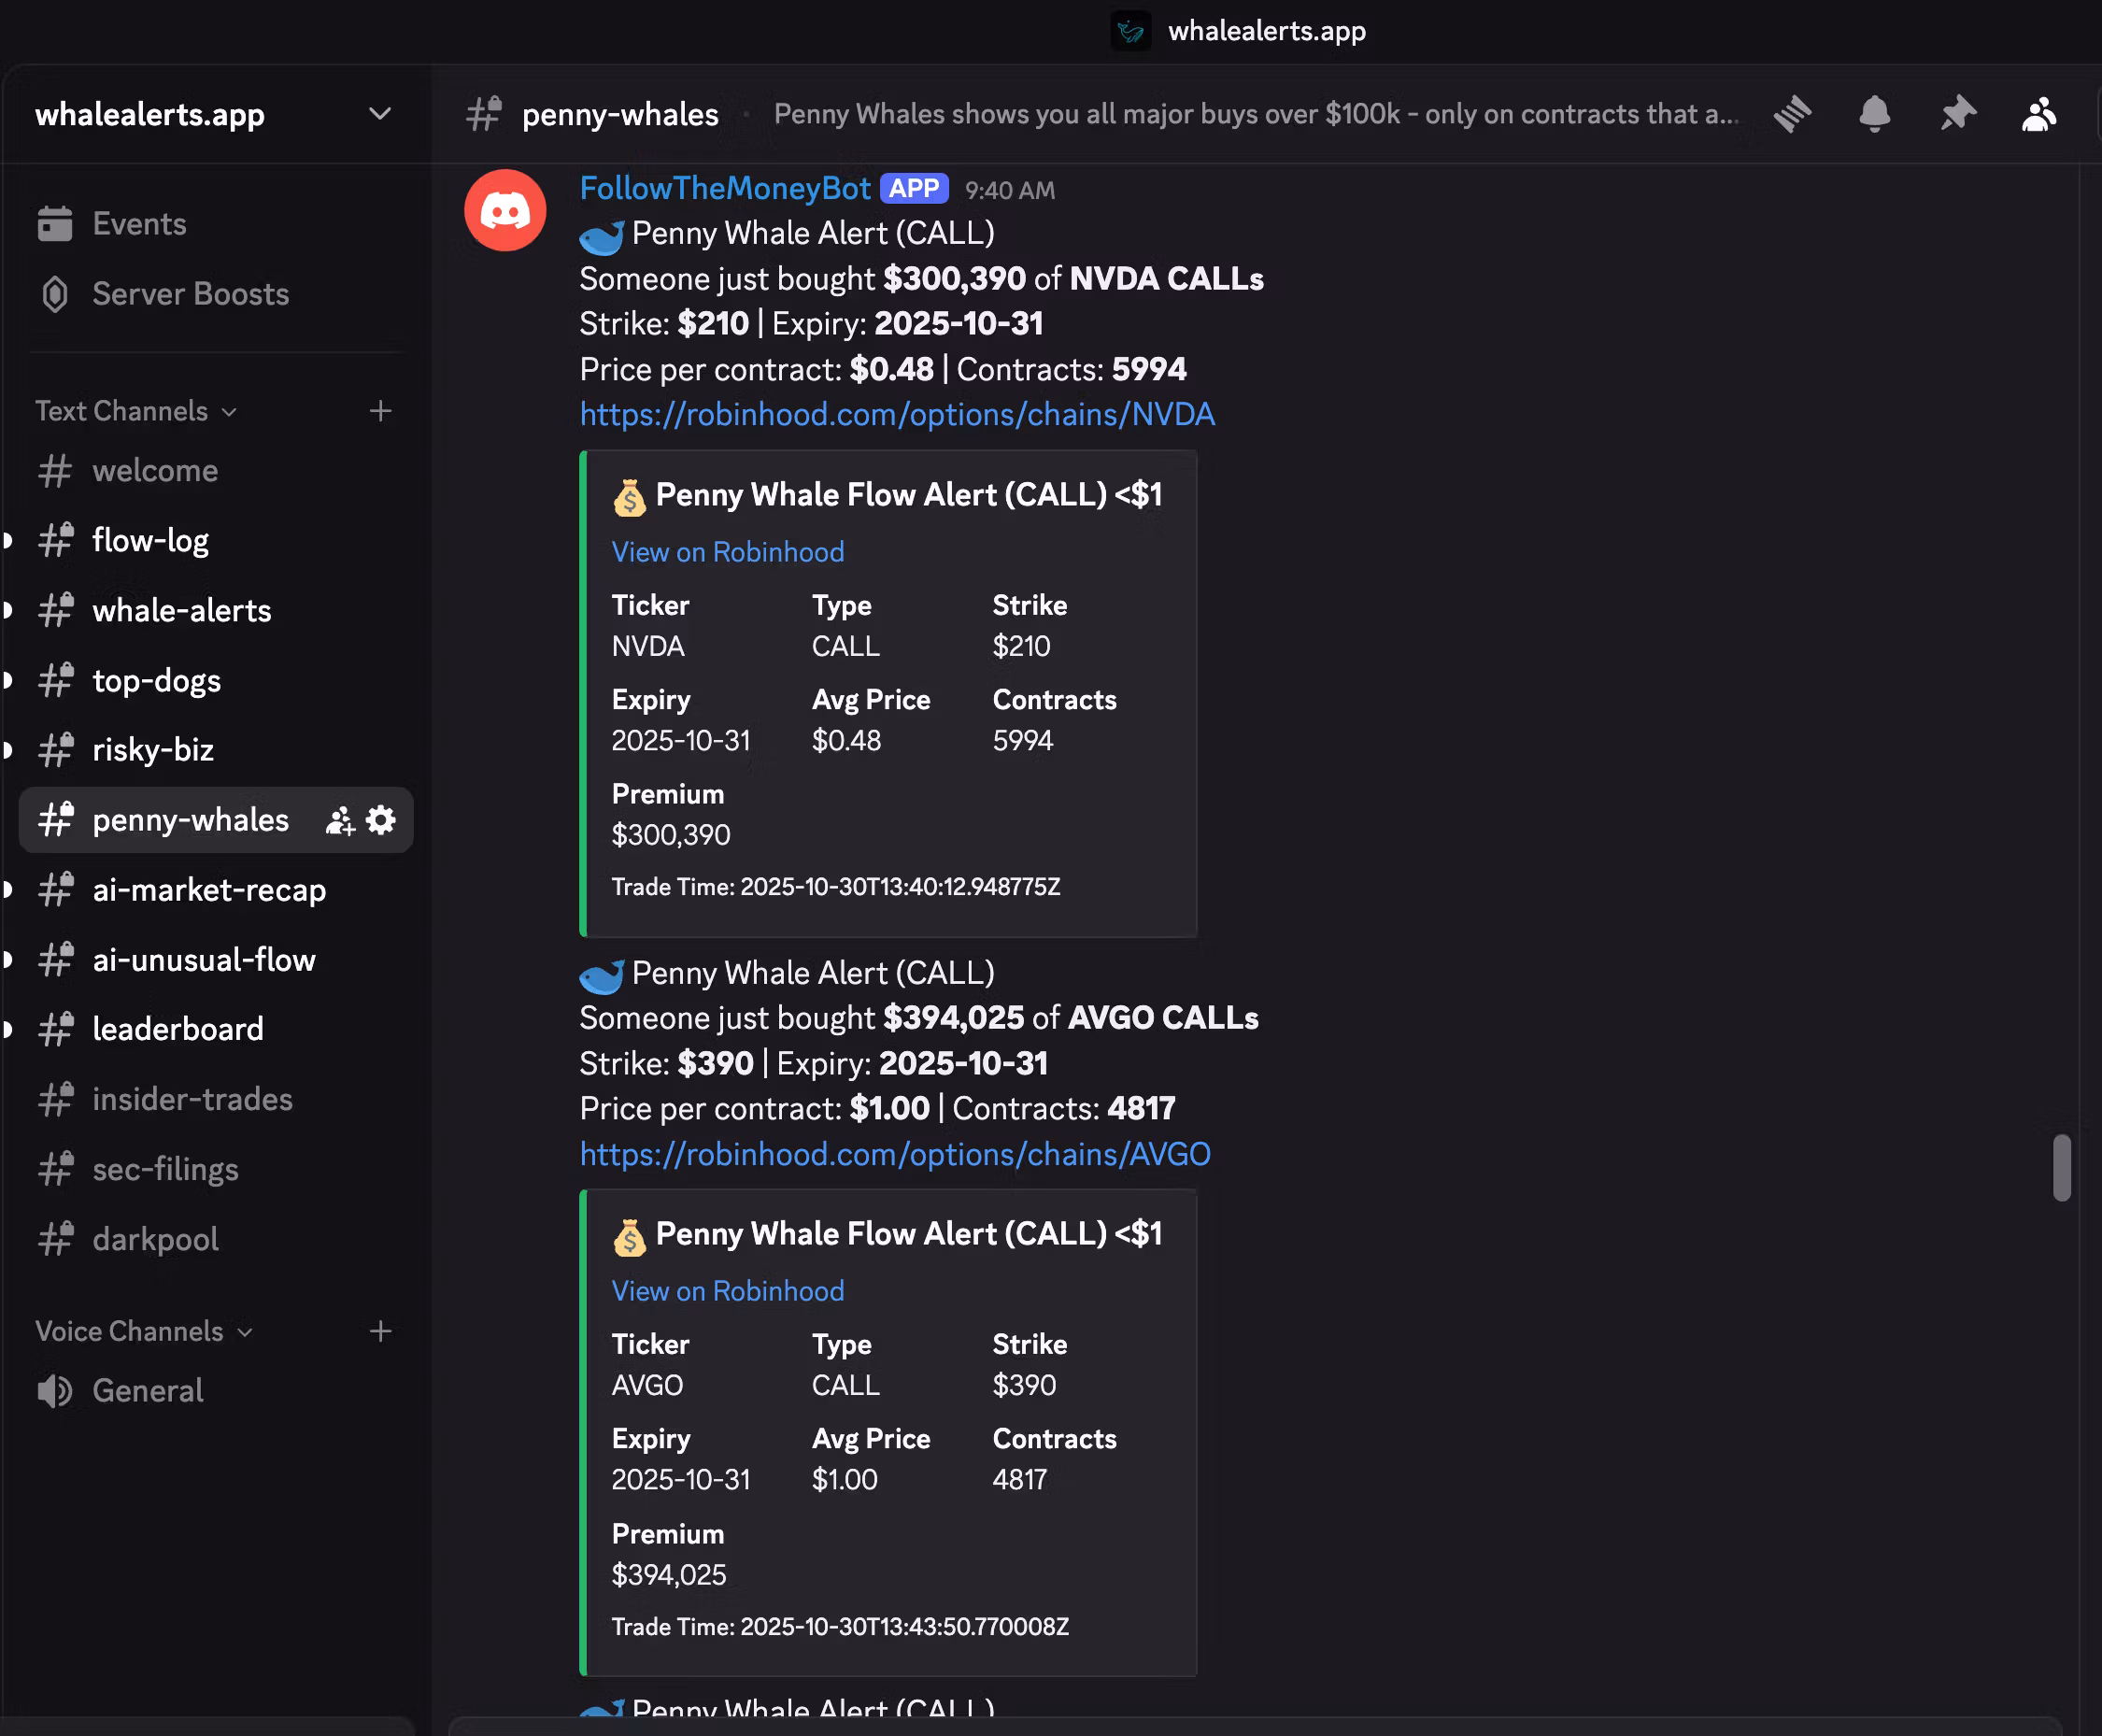
Task: Click the chat scrollbar thumb
Action: [x=2061, y=1166]
